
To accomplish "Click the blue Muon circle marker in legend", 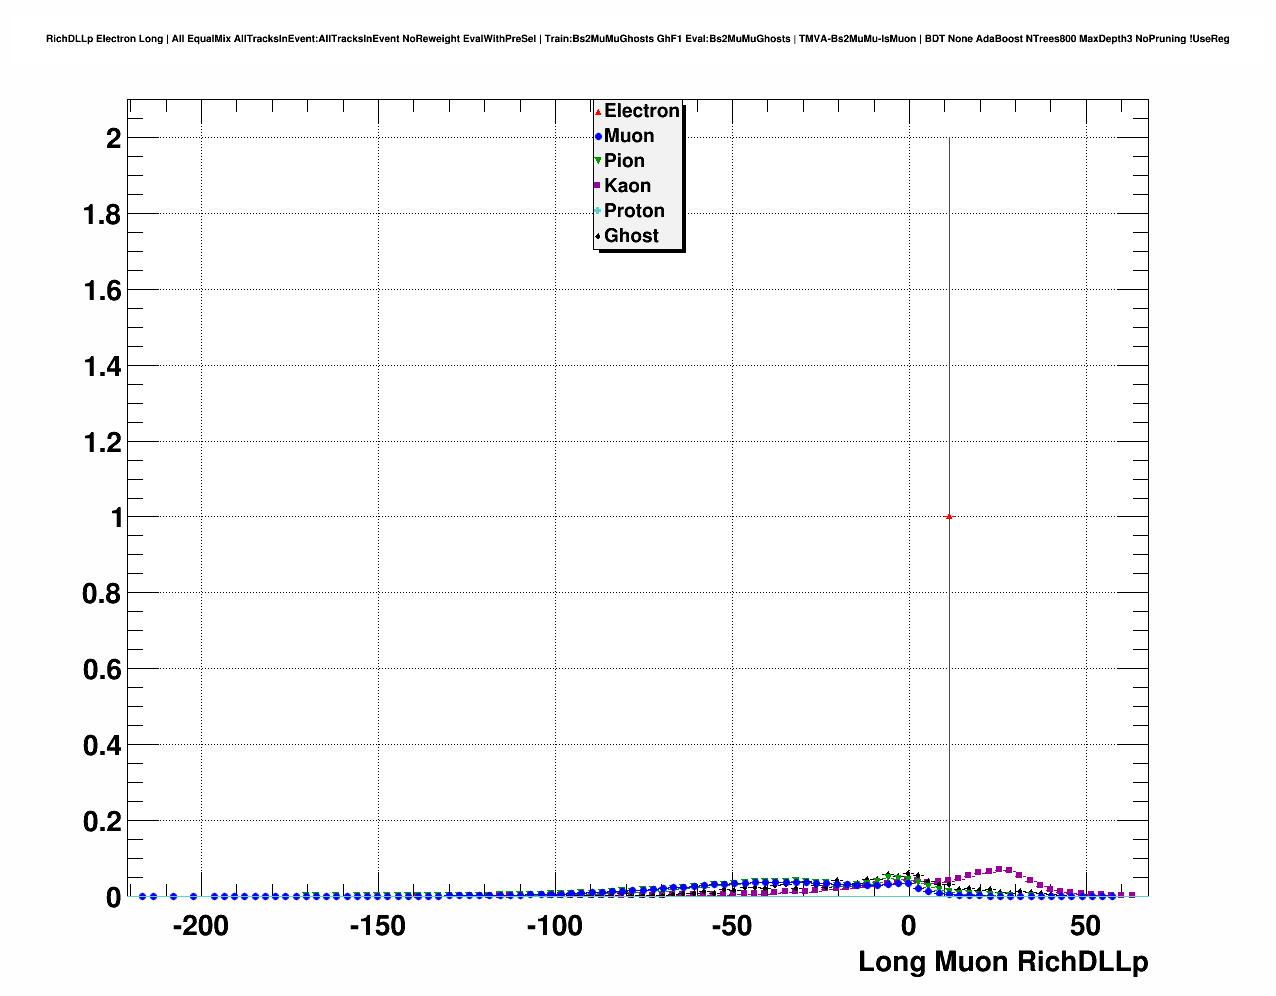I will (598, 136).
